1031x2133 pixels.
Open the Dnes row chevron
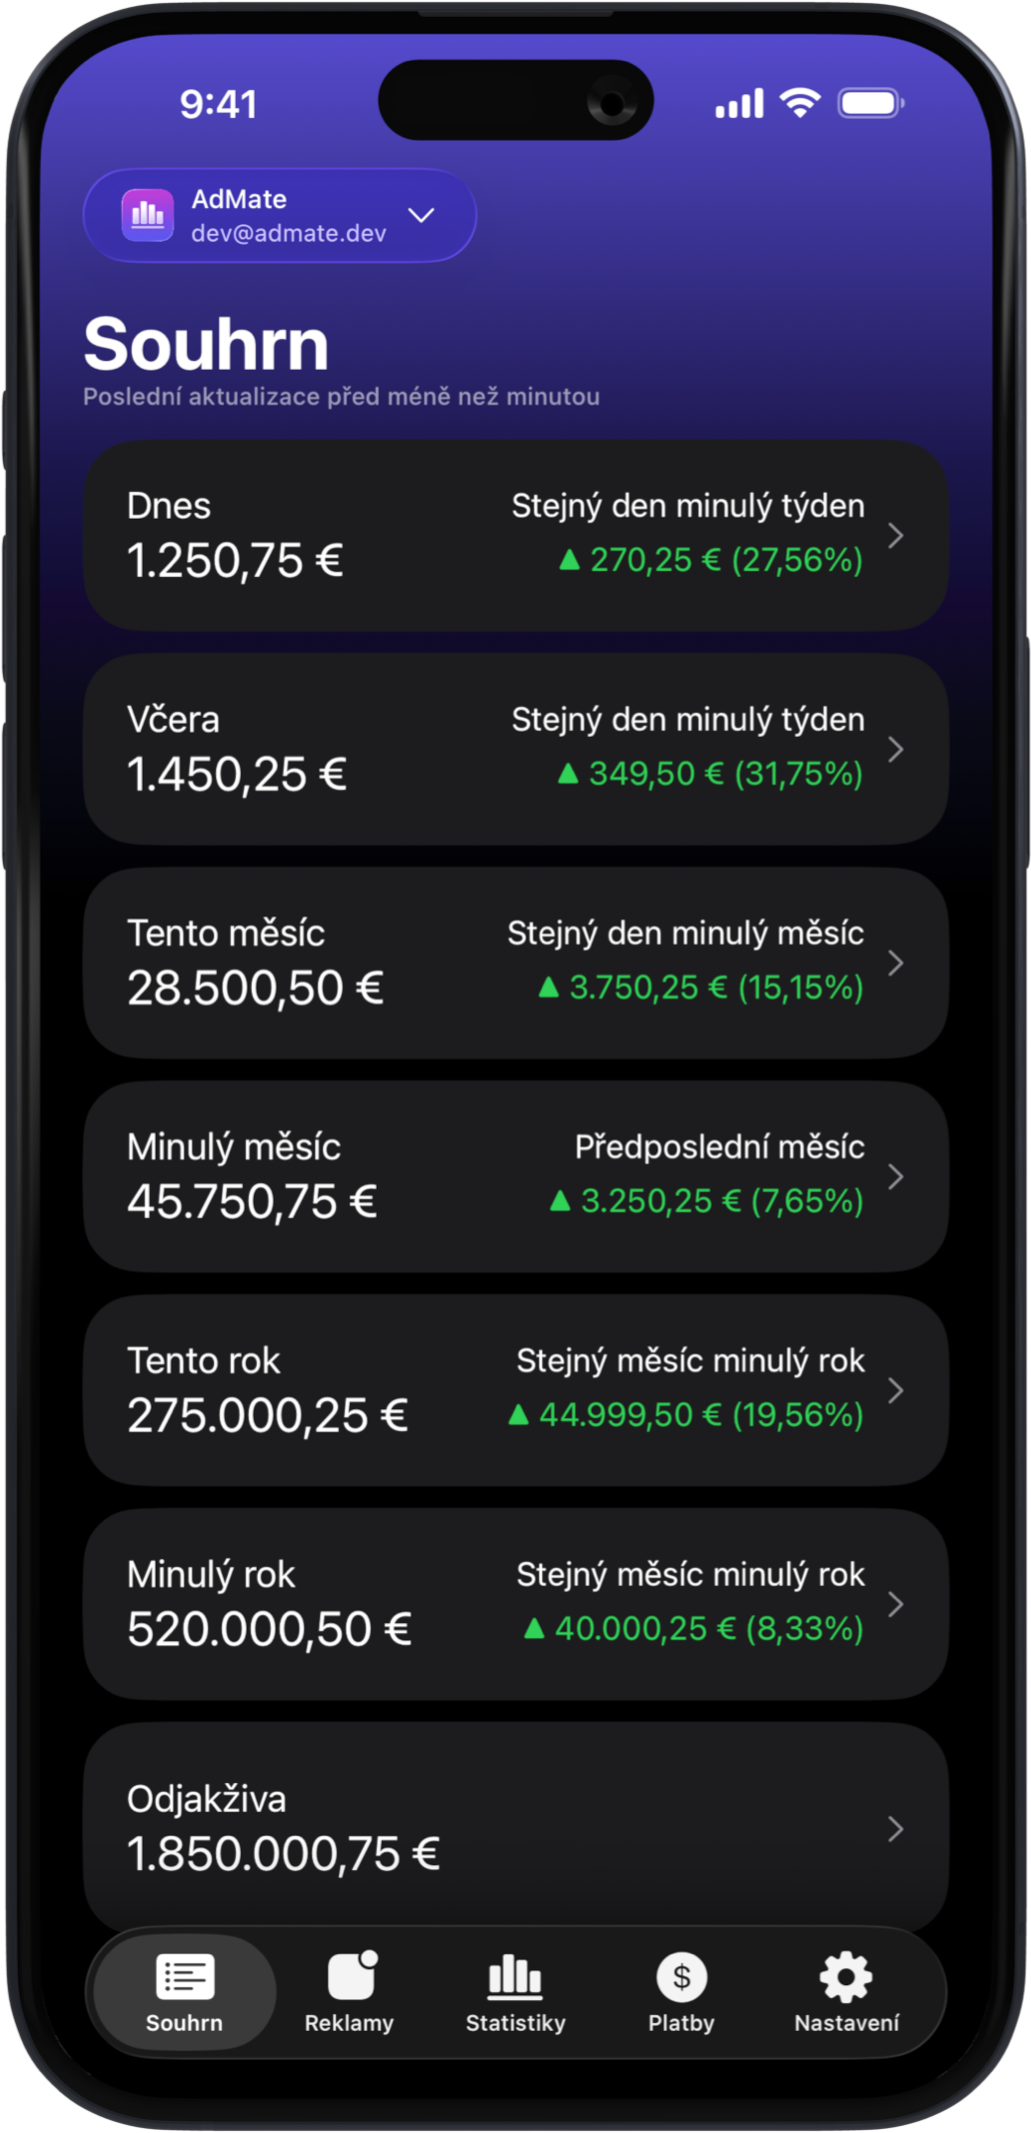pos(896,535)
